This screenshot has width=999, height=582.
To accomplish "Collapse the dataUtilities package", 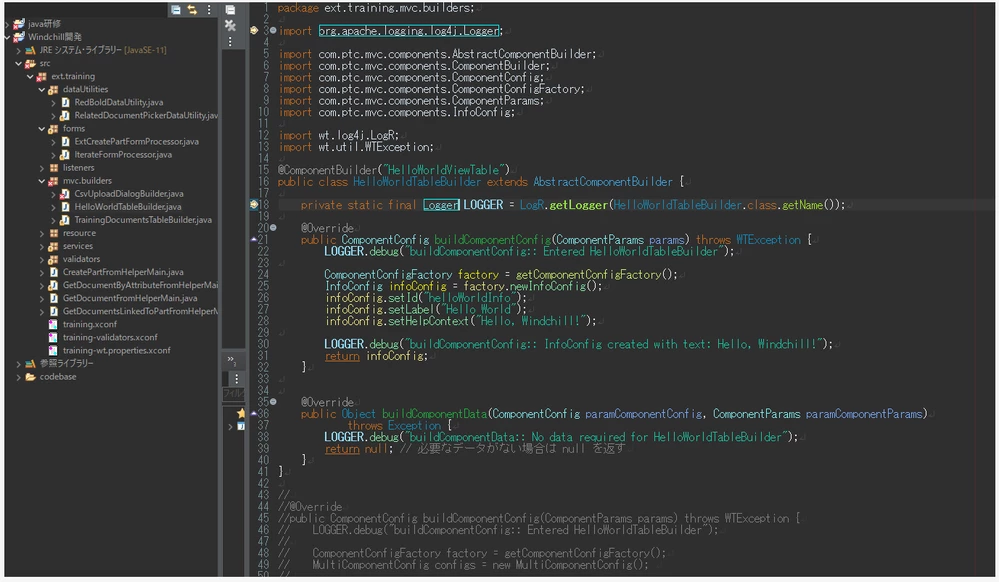I will pyautogui.click(x=42, y=89).
